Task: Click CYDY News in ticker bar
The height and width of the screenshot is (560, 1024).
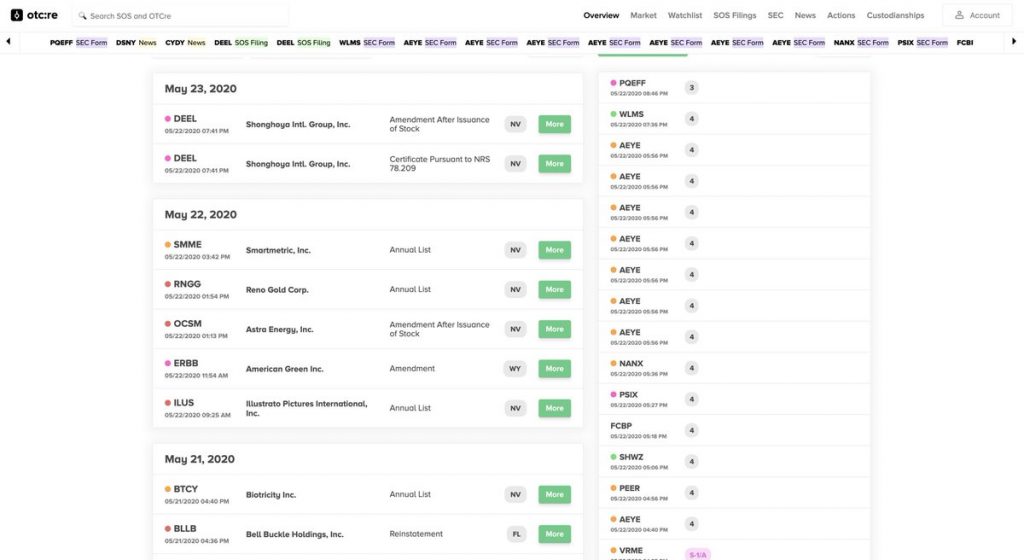Action: tap(185, 42)
